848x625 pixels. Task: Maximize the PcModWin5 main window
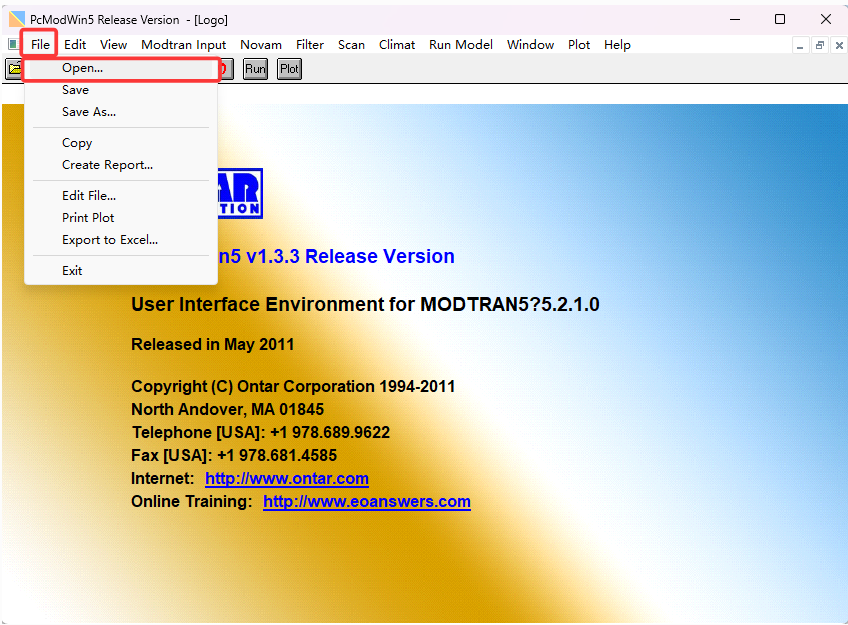click(780, 19)
